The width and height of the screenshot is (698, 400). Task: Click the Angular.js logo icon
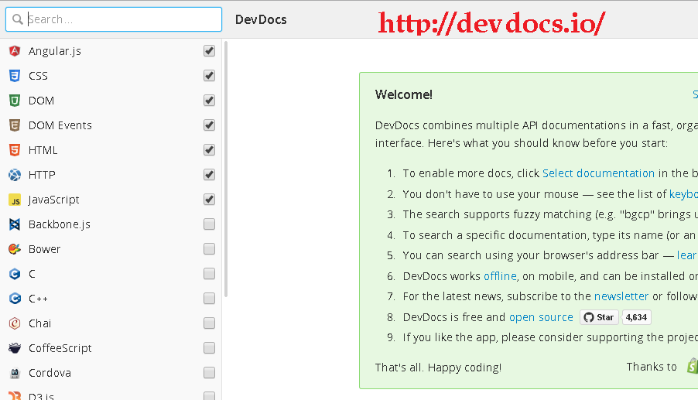point(15,51)
